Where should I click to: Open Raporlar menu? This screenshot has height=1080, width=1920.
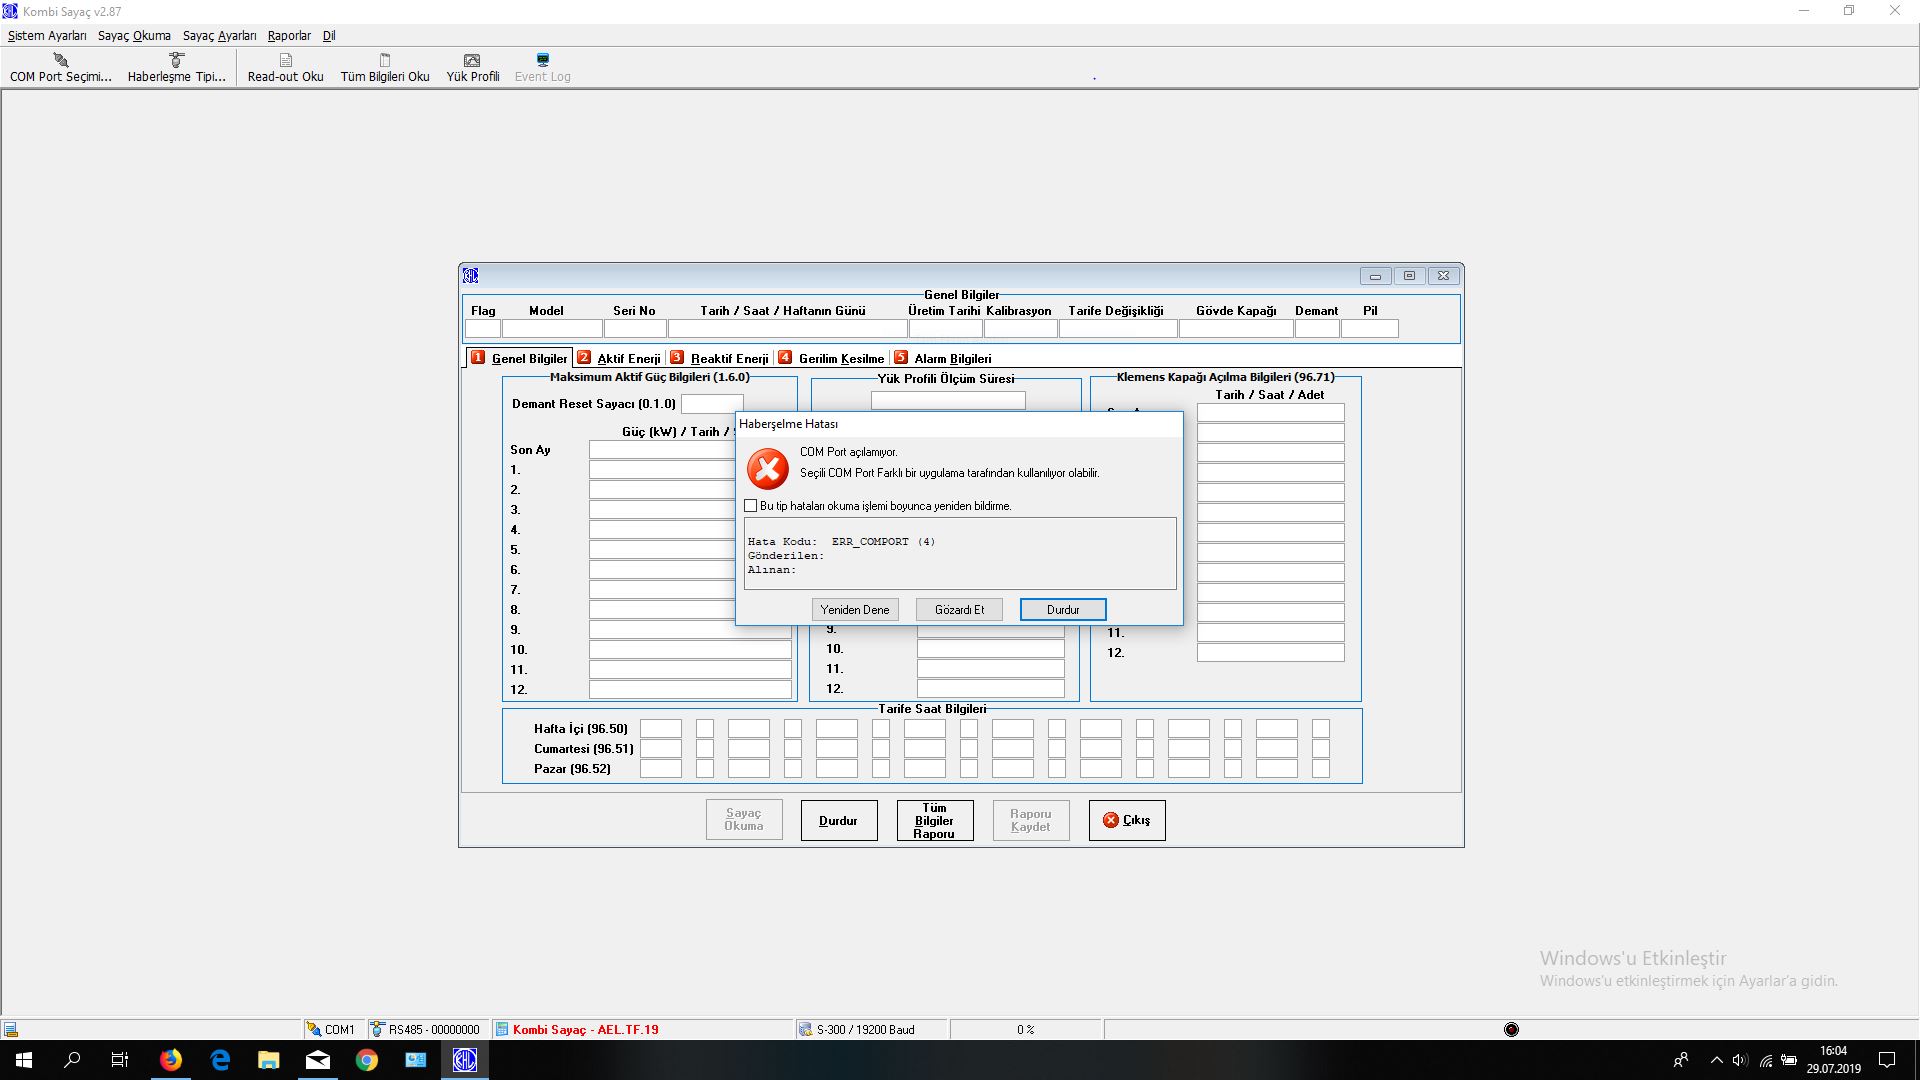pyautogui.click(x=289, y=35)
